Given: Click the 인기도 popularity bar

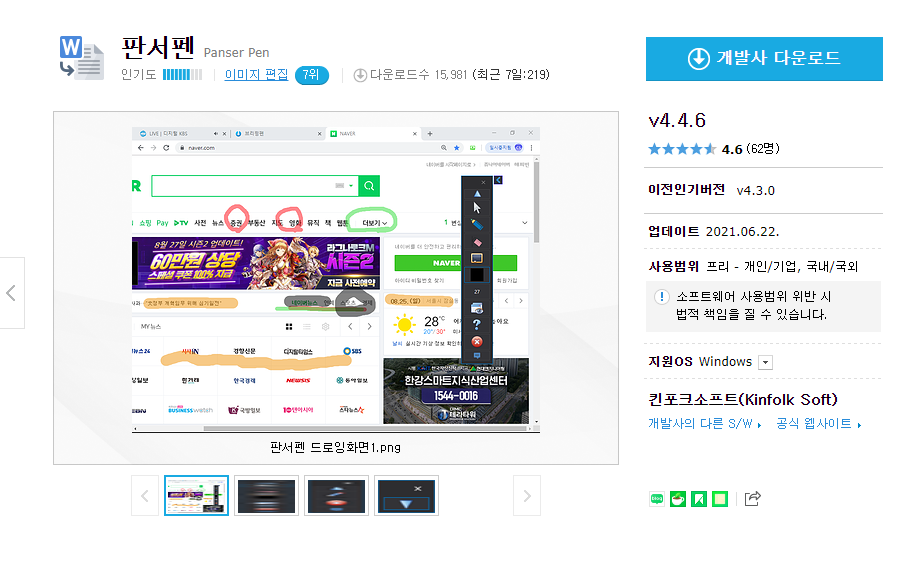Looking at the screenshot, I should [182, 74].
